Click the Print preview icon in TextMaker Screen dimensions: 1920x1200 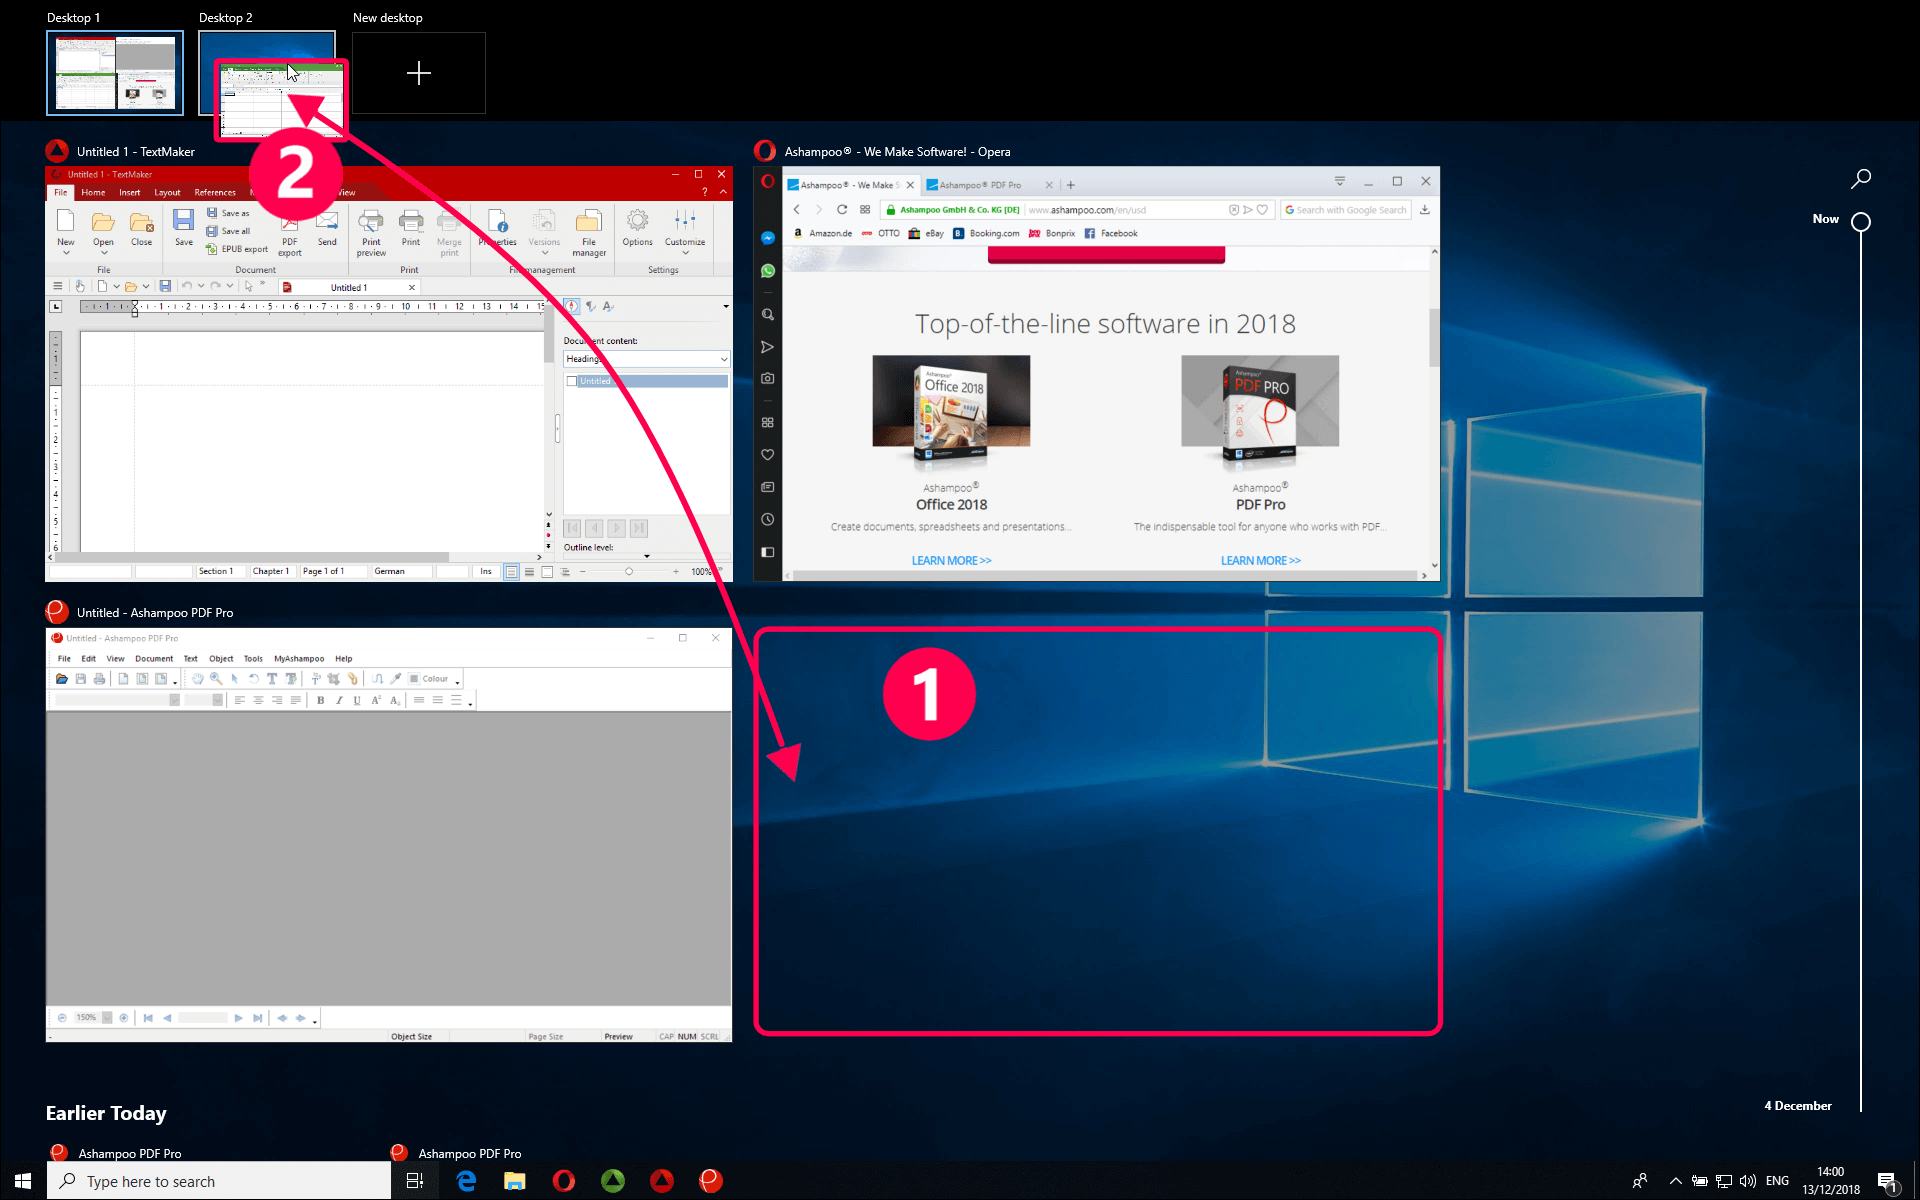click(x=371, y=220)
